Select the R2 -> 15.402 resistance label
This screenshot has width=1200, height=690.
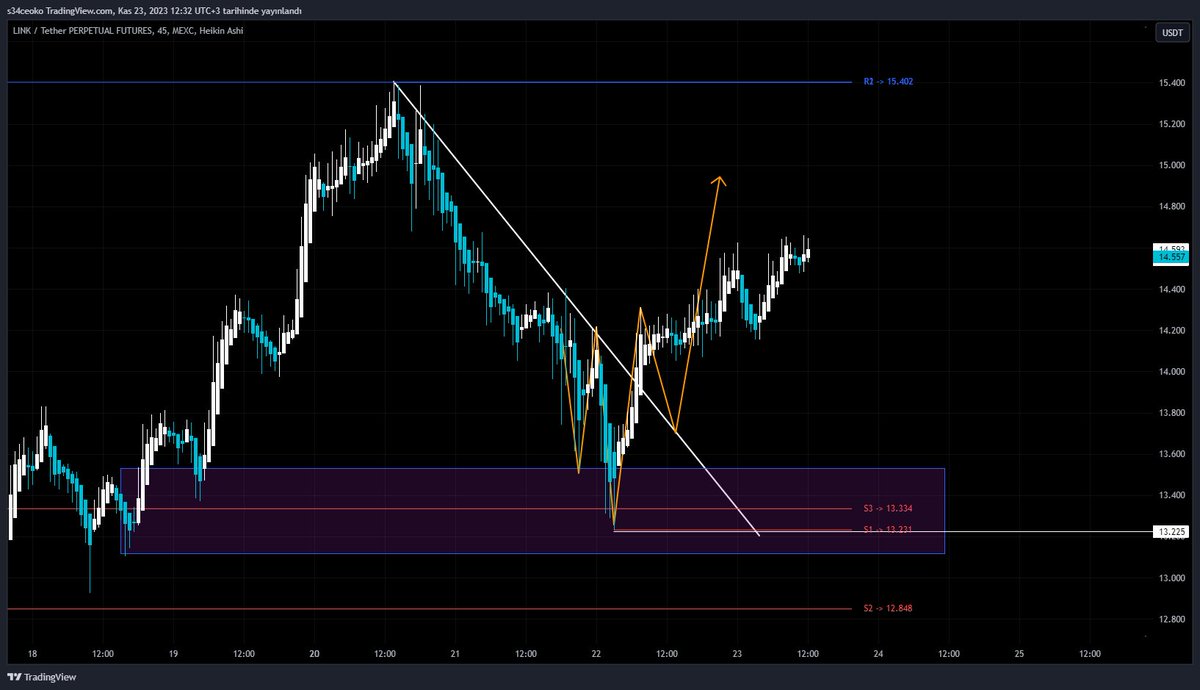point(888,81)
